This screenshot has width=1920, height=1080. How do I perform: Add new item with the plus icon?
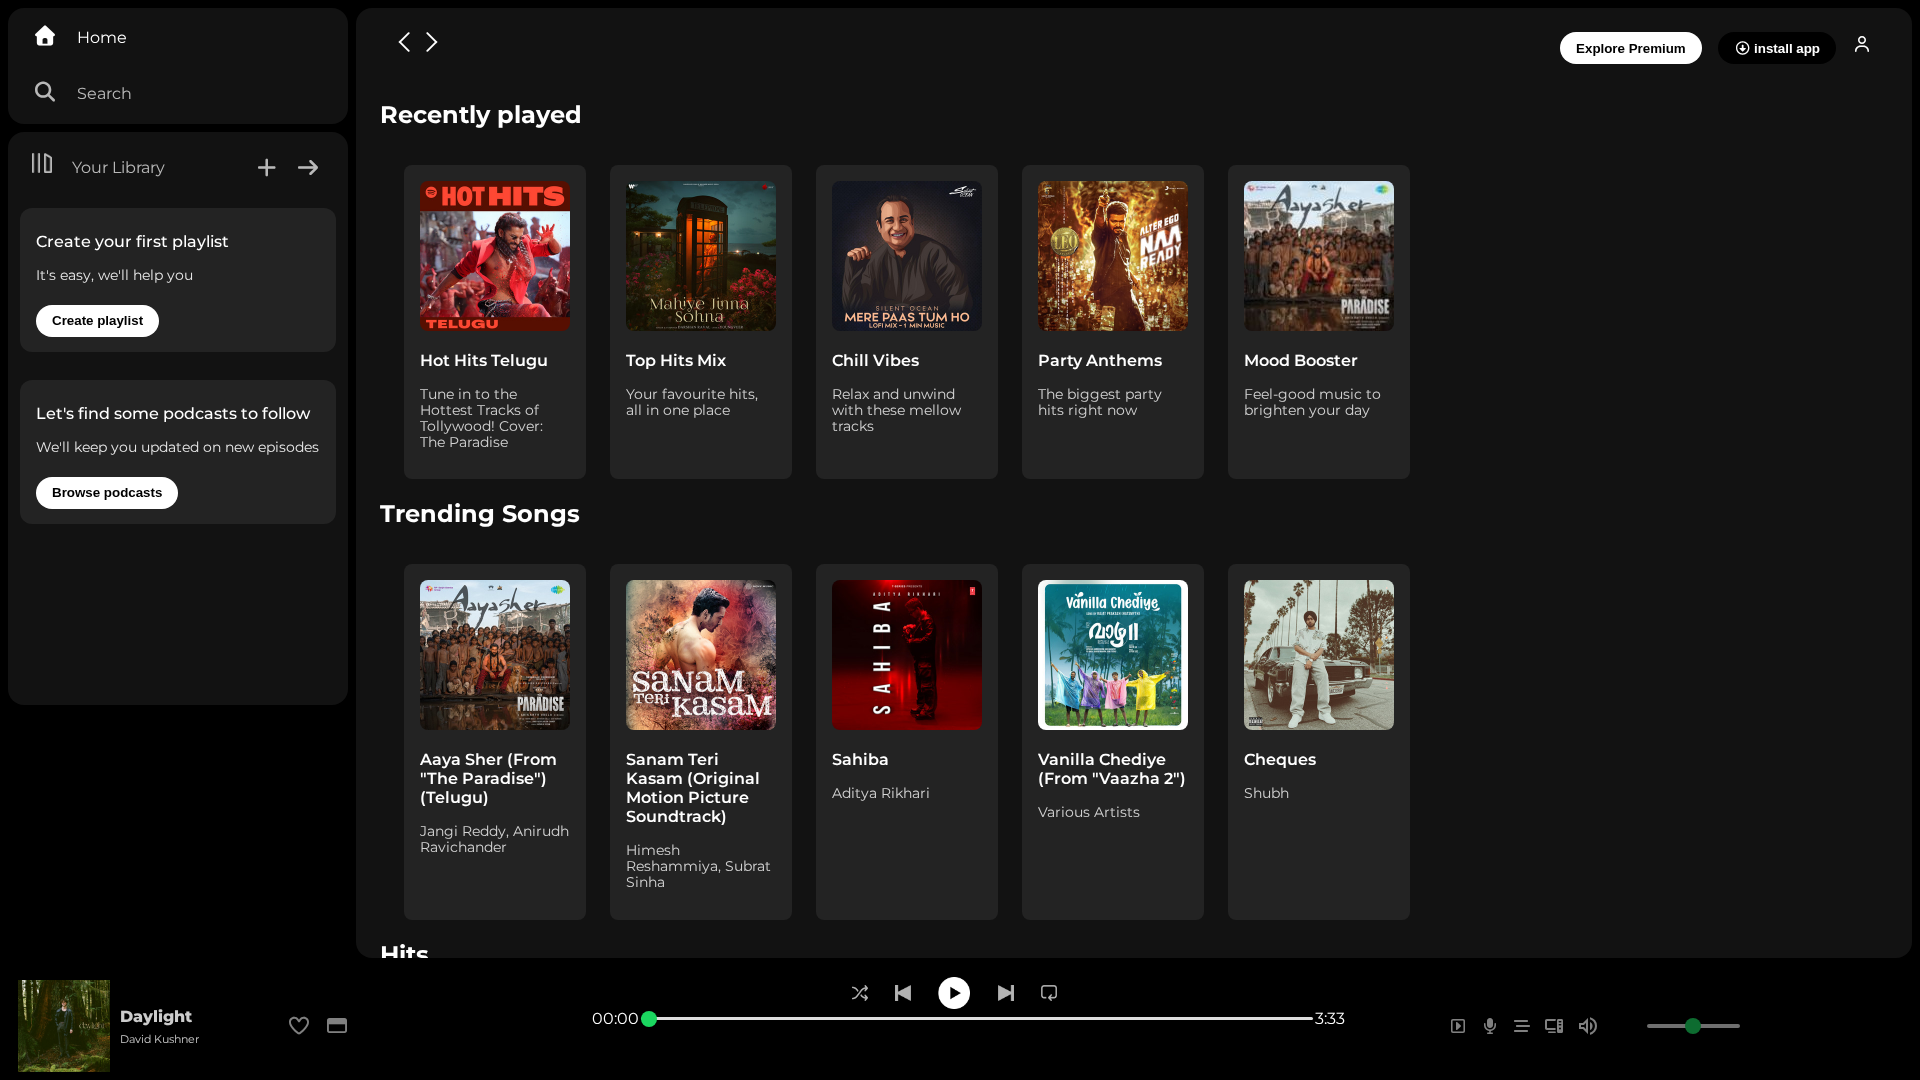pos(266,168)
